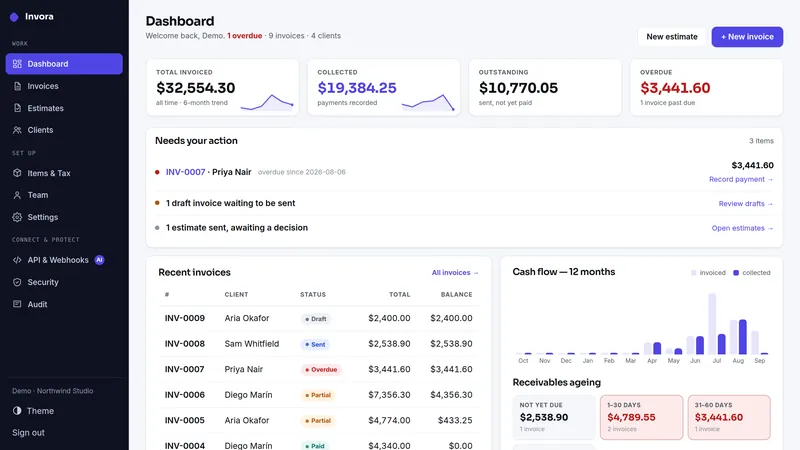This screenshot has width=800, height=450.
Task: Click the $4,356.30 balance cell
Action: click(451, 395)
